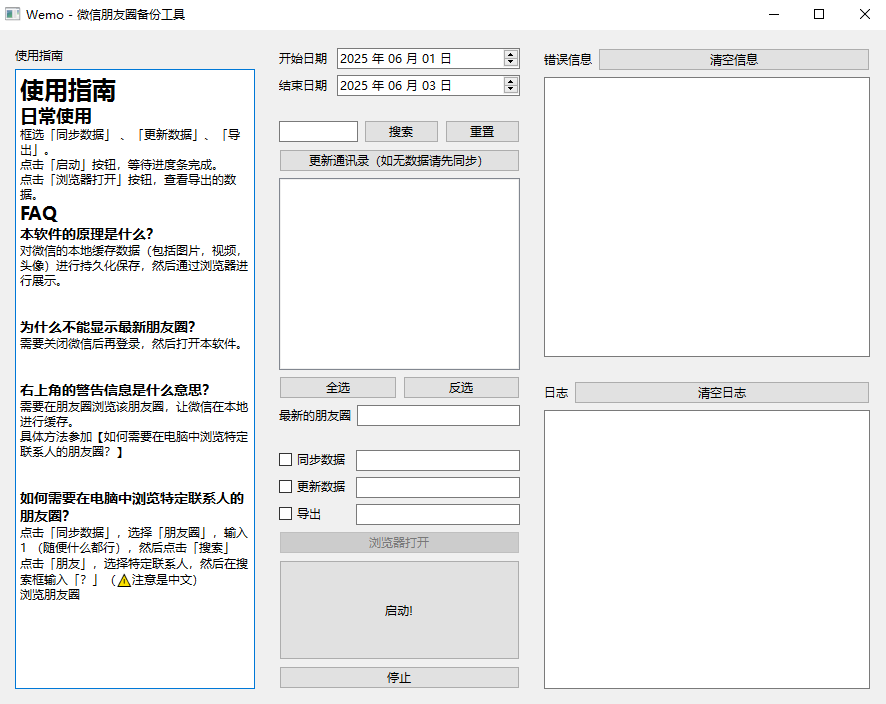Viewport: 886px width, 704px height.
Task: Invert selection with 反选 button
Action: click(461, 388)
